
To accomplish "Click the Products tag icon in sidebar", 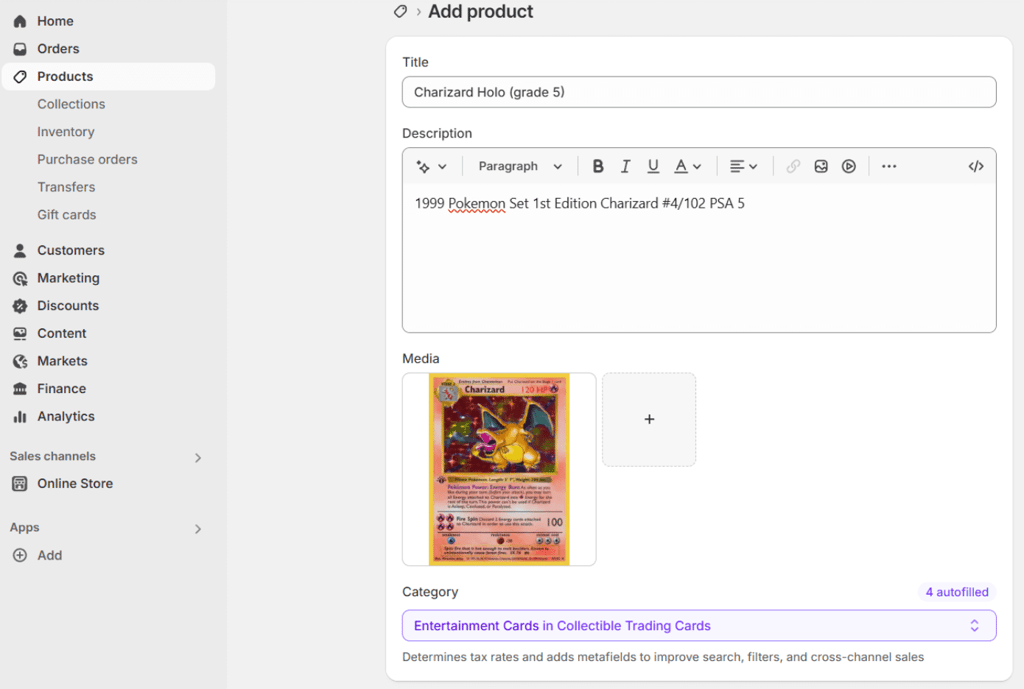I will point(20,77).
